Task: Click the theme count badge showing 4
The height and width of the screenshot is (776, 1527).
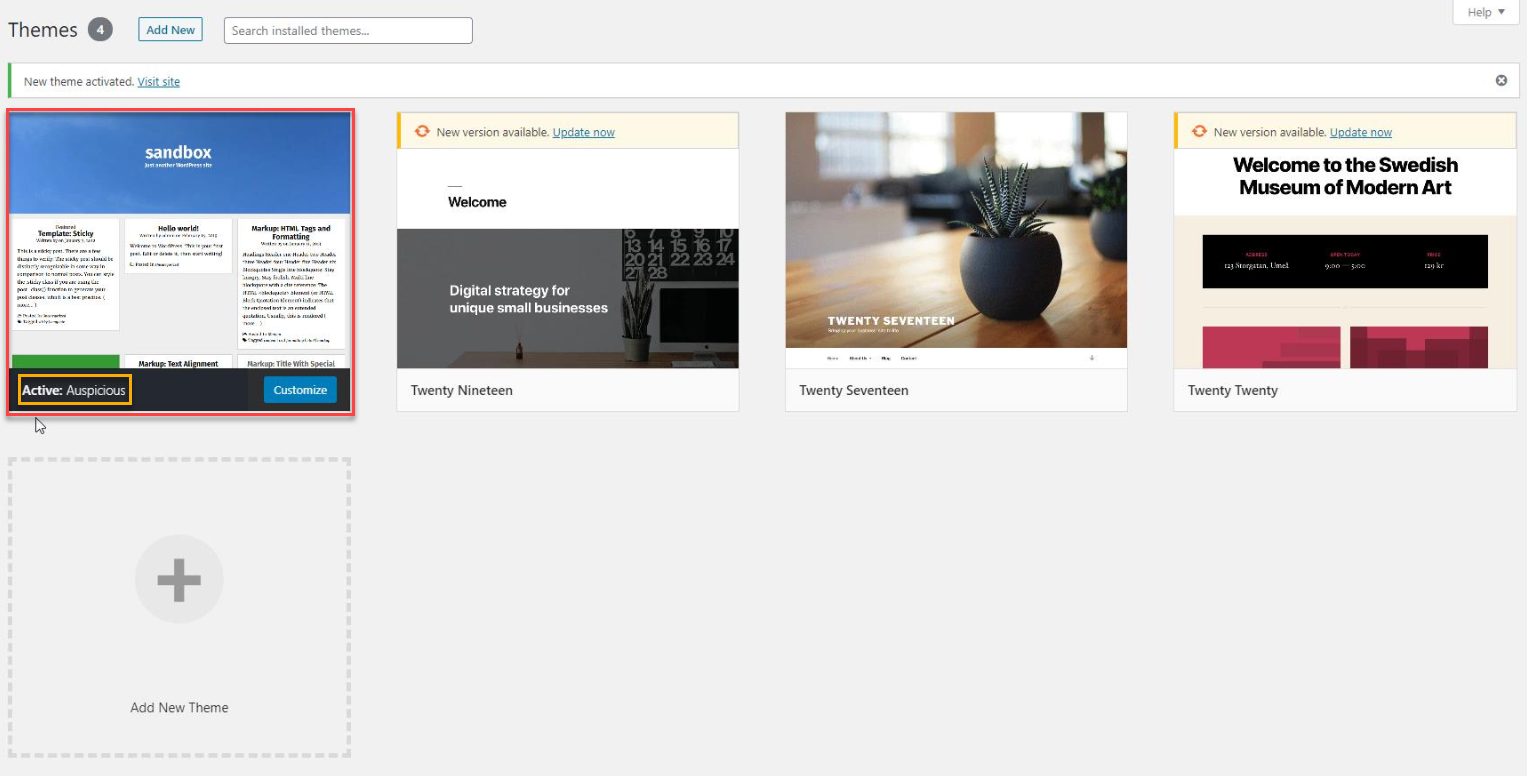Action: tap(100, 30)
